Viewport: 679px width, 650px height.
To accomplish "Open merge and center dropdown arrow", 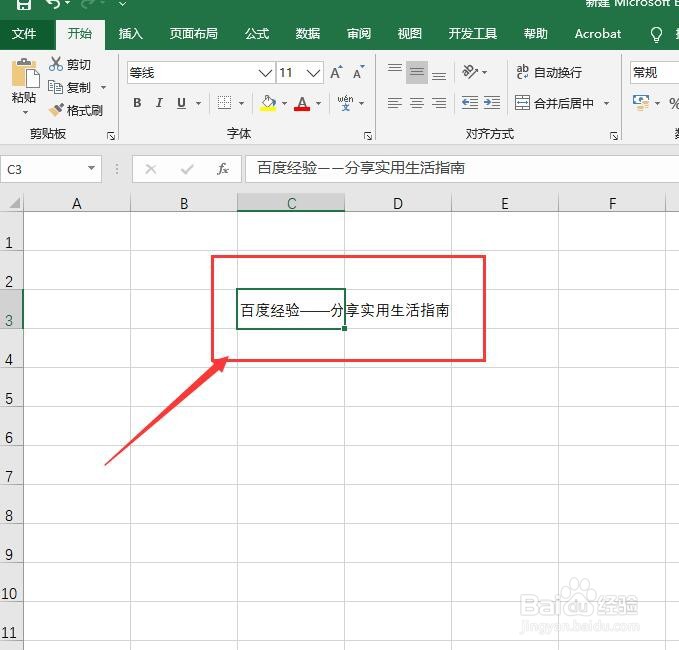I will (x=607, y=103).
